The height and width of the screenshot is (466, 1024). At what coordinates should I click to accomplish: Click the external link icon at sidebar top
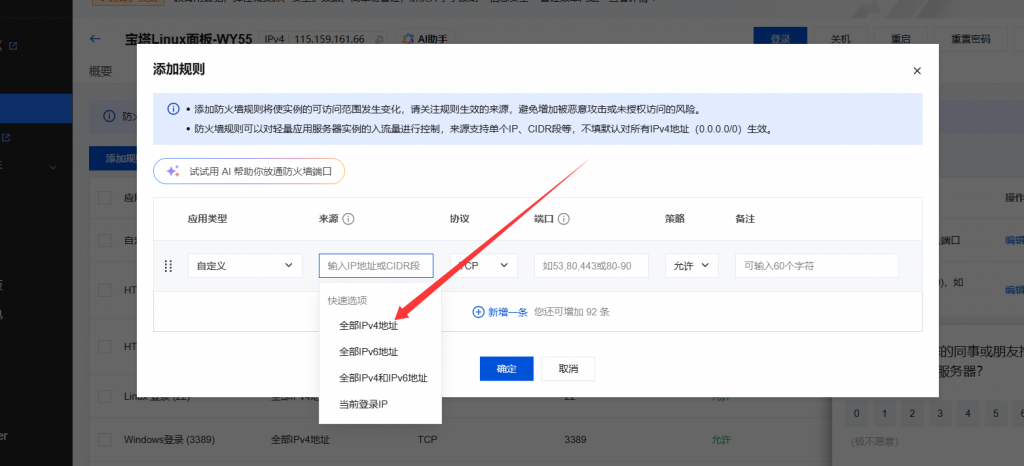coord(13,46)
